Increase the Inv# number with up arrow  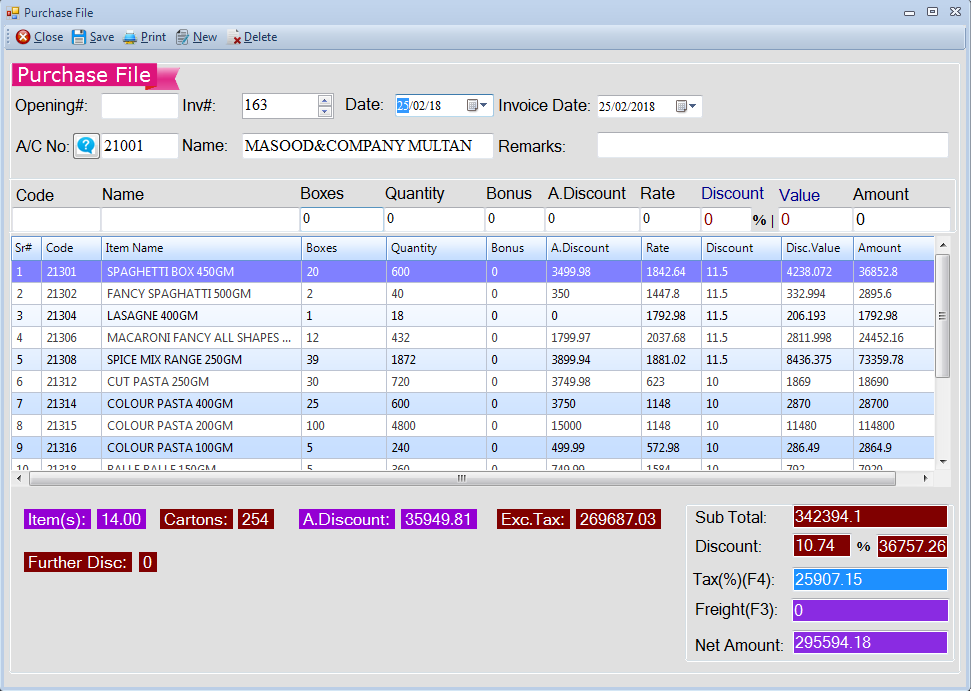coord(325,100)
